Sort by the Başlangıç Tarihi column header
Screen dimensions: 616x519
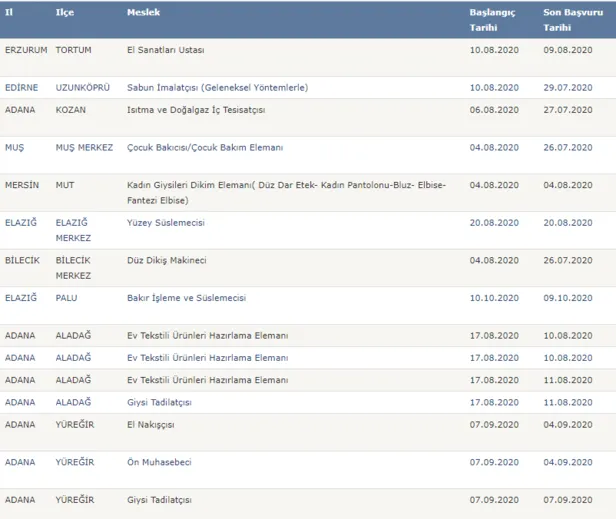(491, 20)
